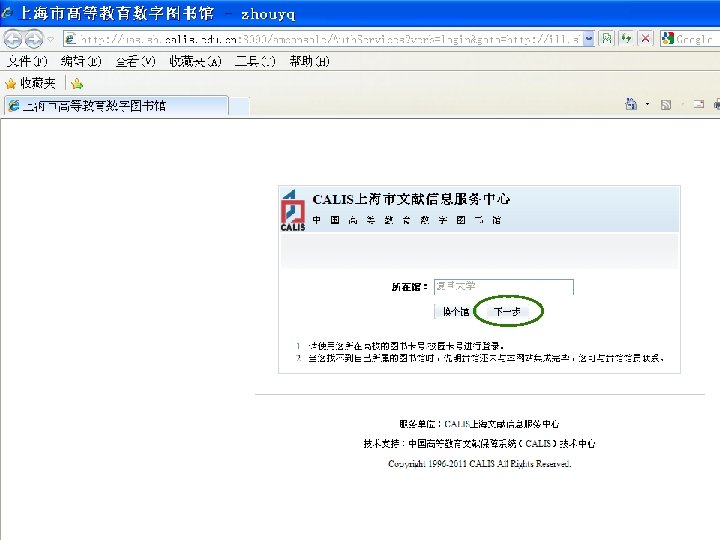Open the 文件(F) menu

(x=27, y=61)
